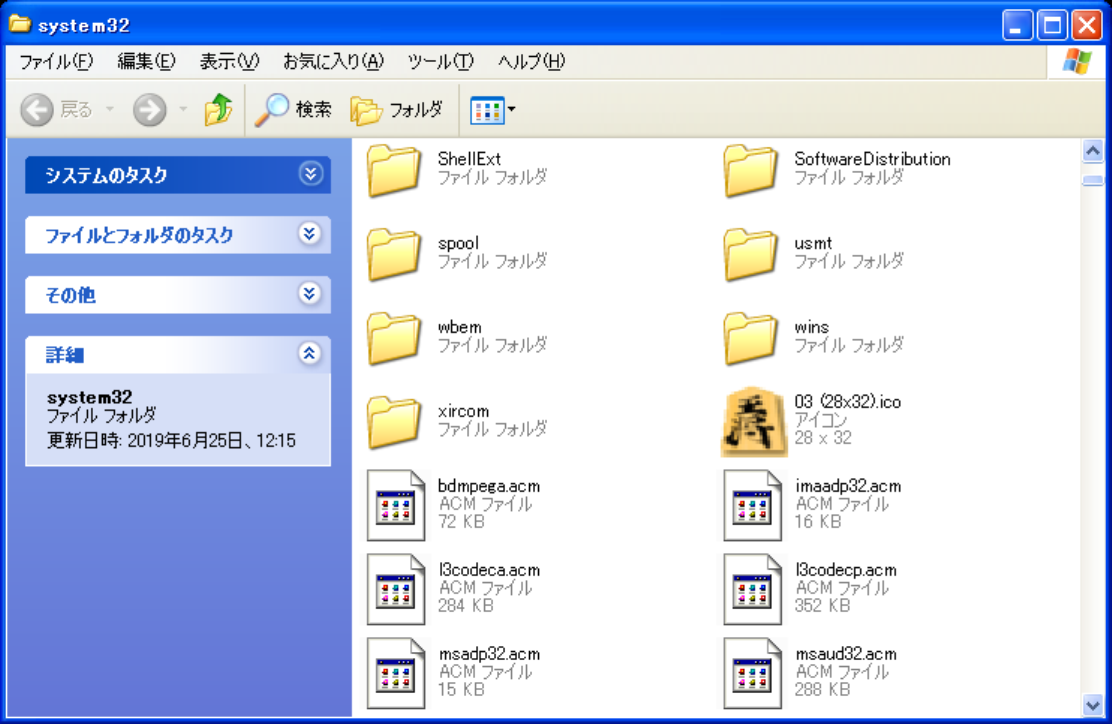The image size is (1112, 724).
Task: Go back with the 戻る button
Action: (x=57, y=110)
